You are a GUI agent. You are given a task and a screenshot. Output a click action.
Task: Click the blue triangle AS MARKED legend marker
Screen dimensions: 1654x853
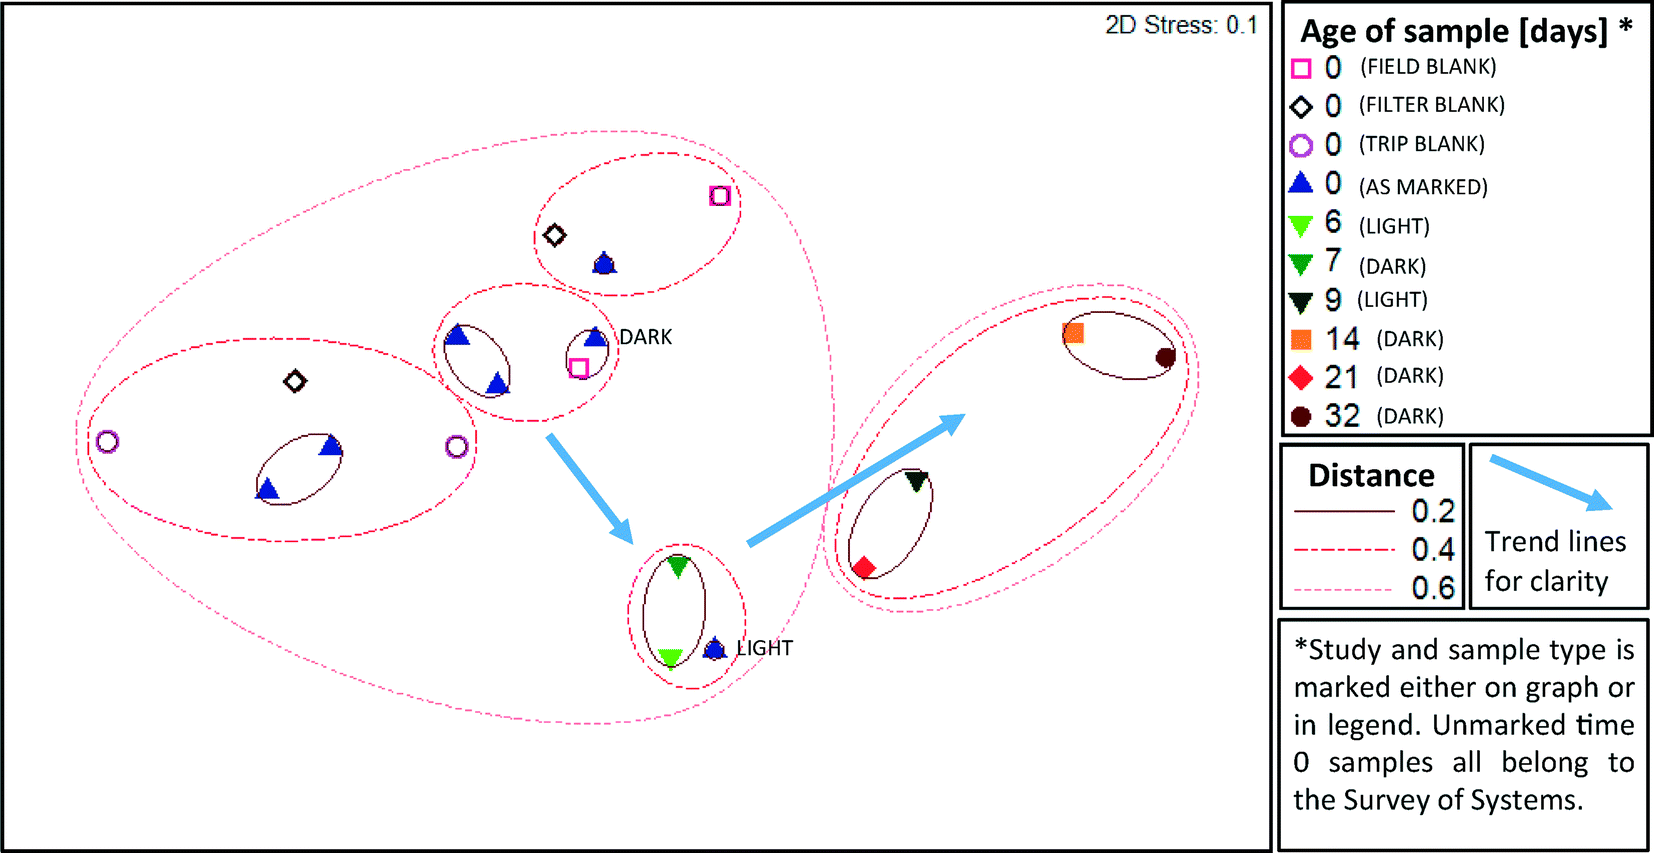tap(1301, 183)
